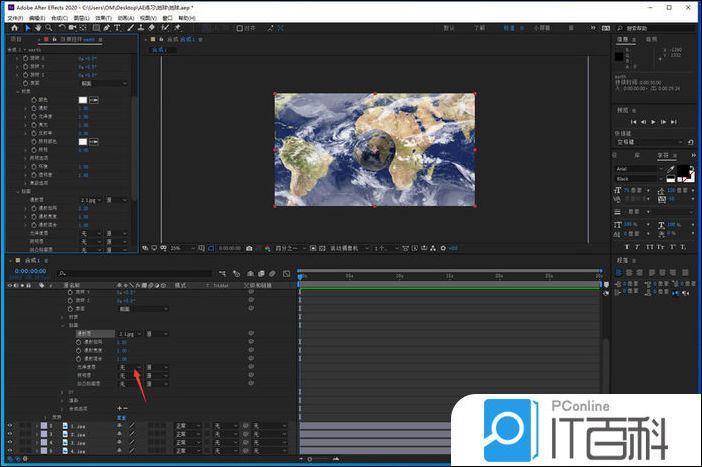The width and height of the screenshot is (702, 467).
Task: Select the Type (T) tool
Action: [x=117, y=28]
